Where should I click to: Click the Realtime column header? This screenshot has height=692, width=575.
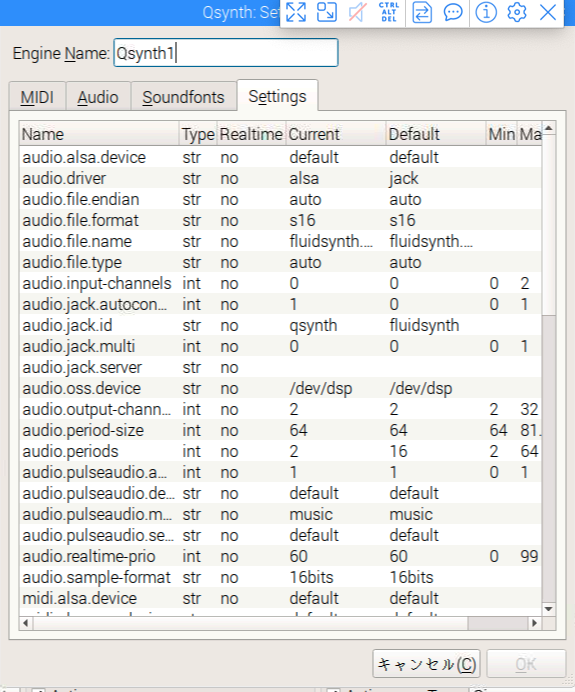pos(251,134)
